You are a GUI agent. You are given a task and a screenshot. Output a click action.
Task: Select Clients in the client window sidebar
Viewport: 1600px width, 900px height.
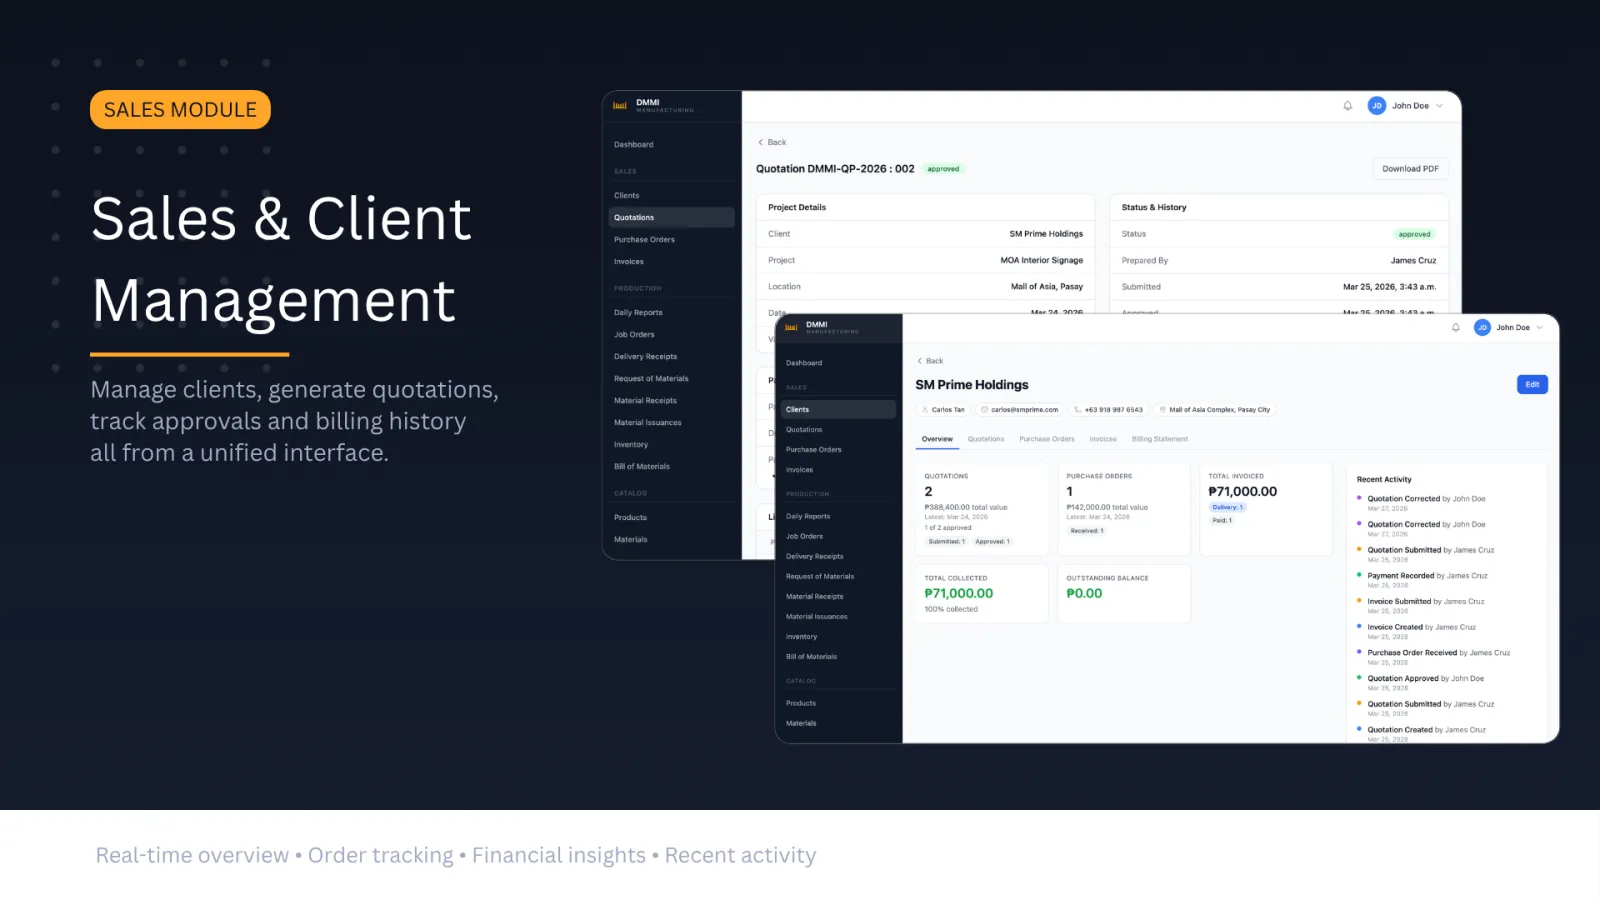point(838,410)
